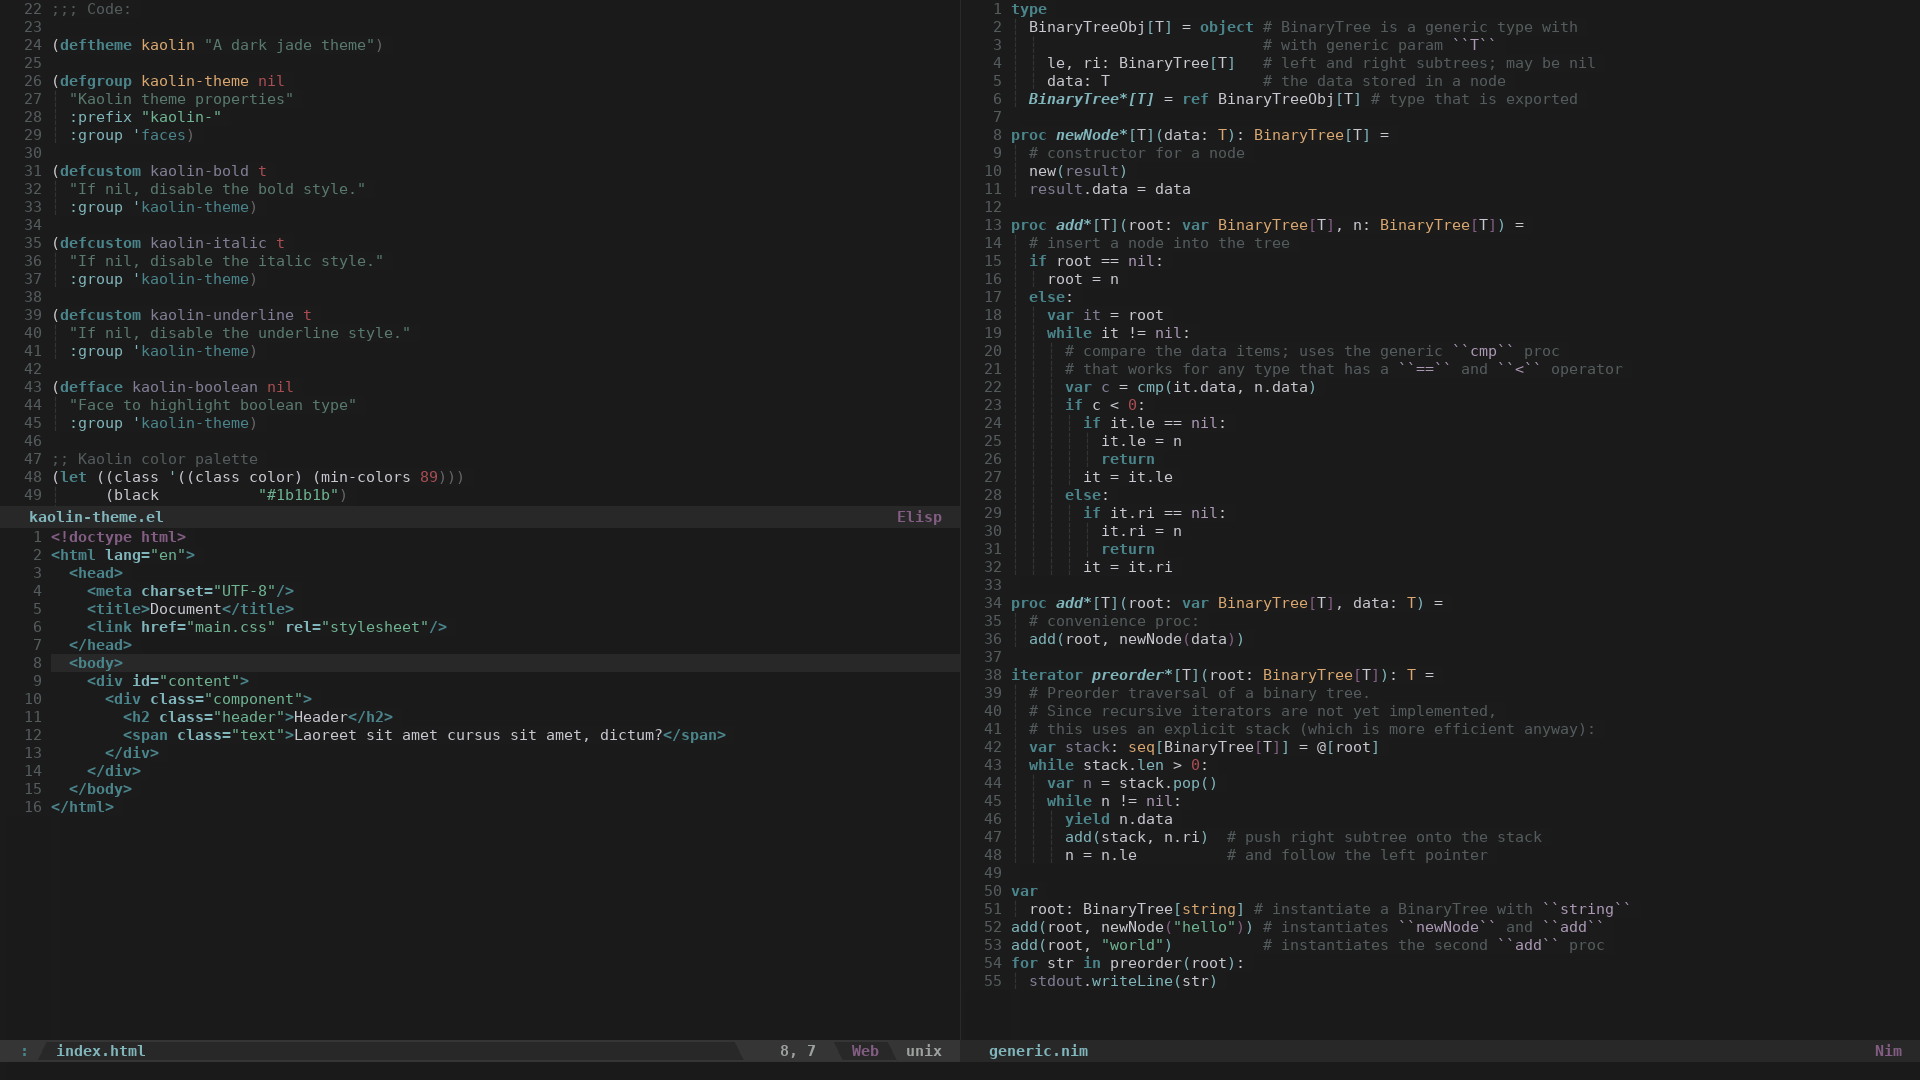Viewport: 1920px width, 1080px height.
Task: Click the closing '</html>' tag
Action: (82, 807)
